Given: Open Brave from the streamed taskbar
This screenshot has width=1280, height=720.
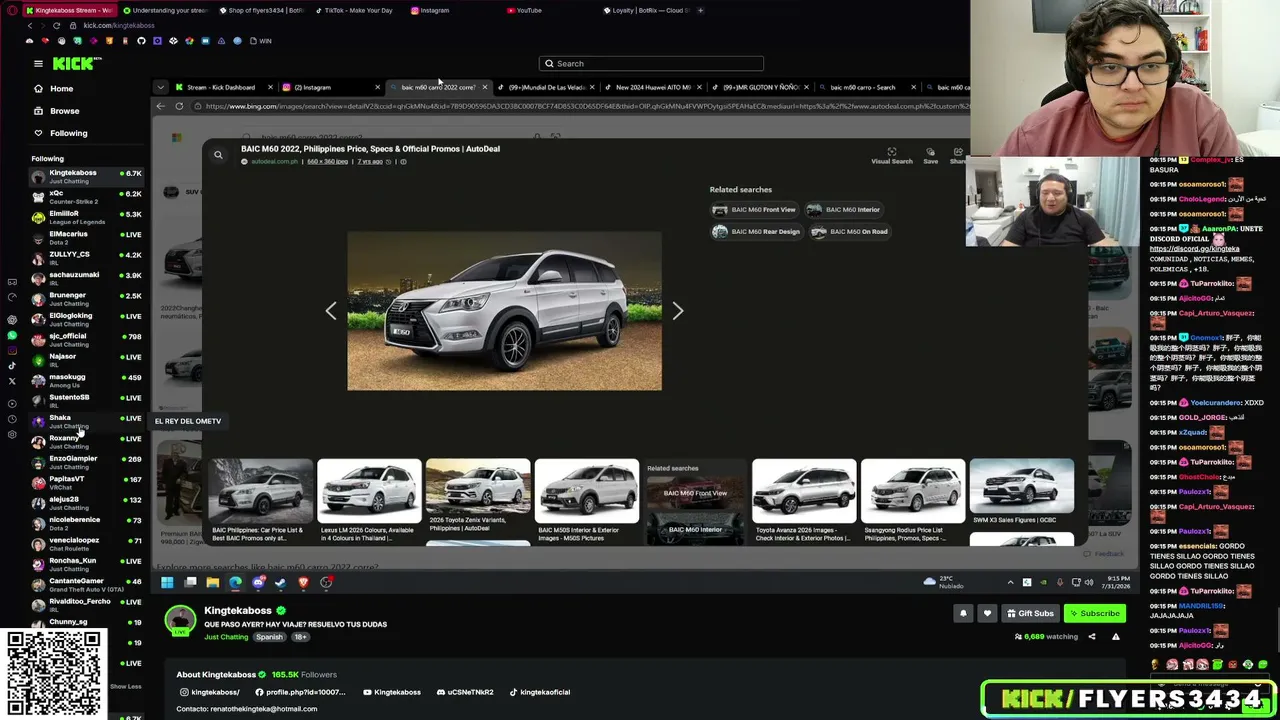Looking at the screenshot, I should (304, 582).
